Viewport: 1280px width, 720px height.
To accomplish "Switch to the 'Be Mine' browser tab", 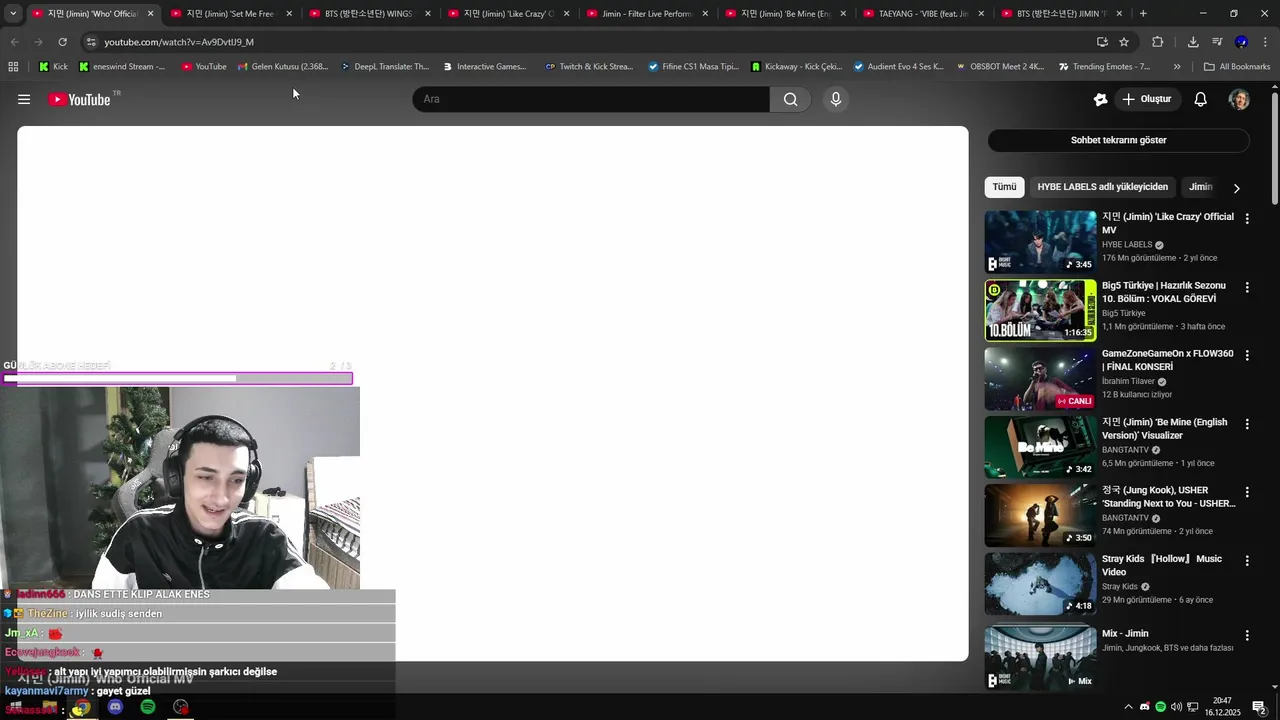I will 786,14.
